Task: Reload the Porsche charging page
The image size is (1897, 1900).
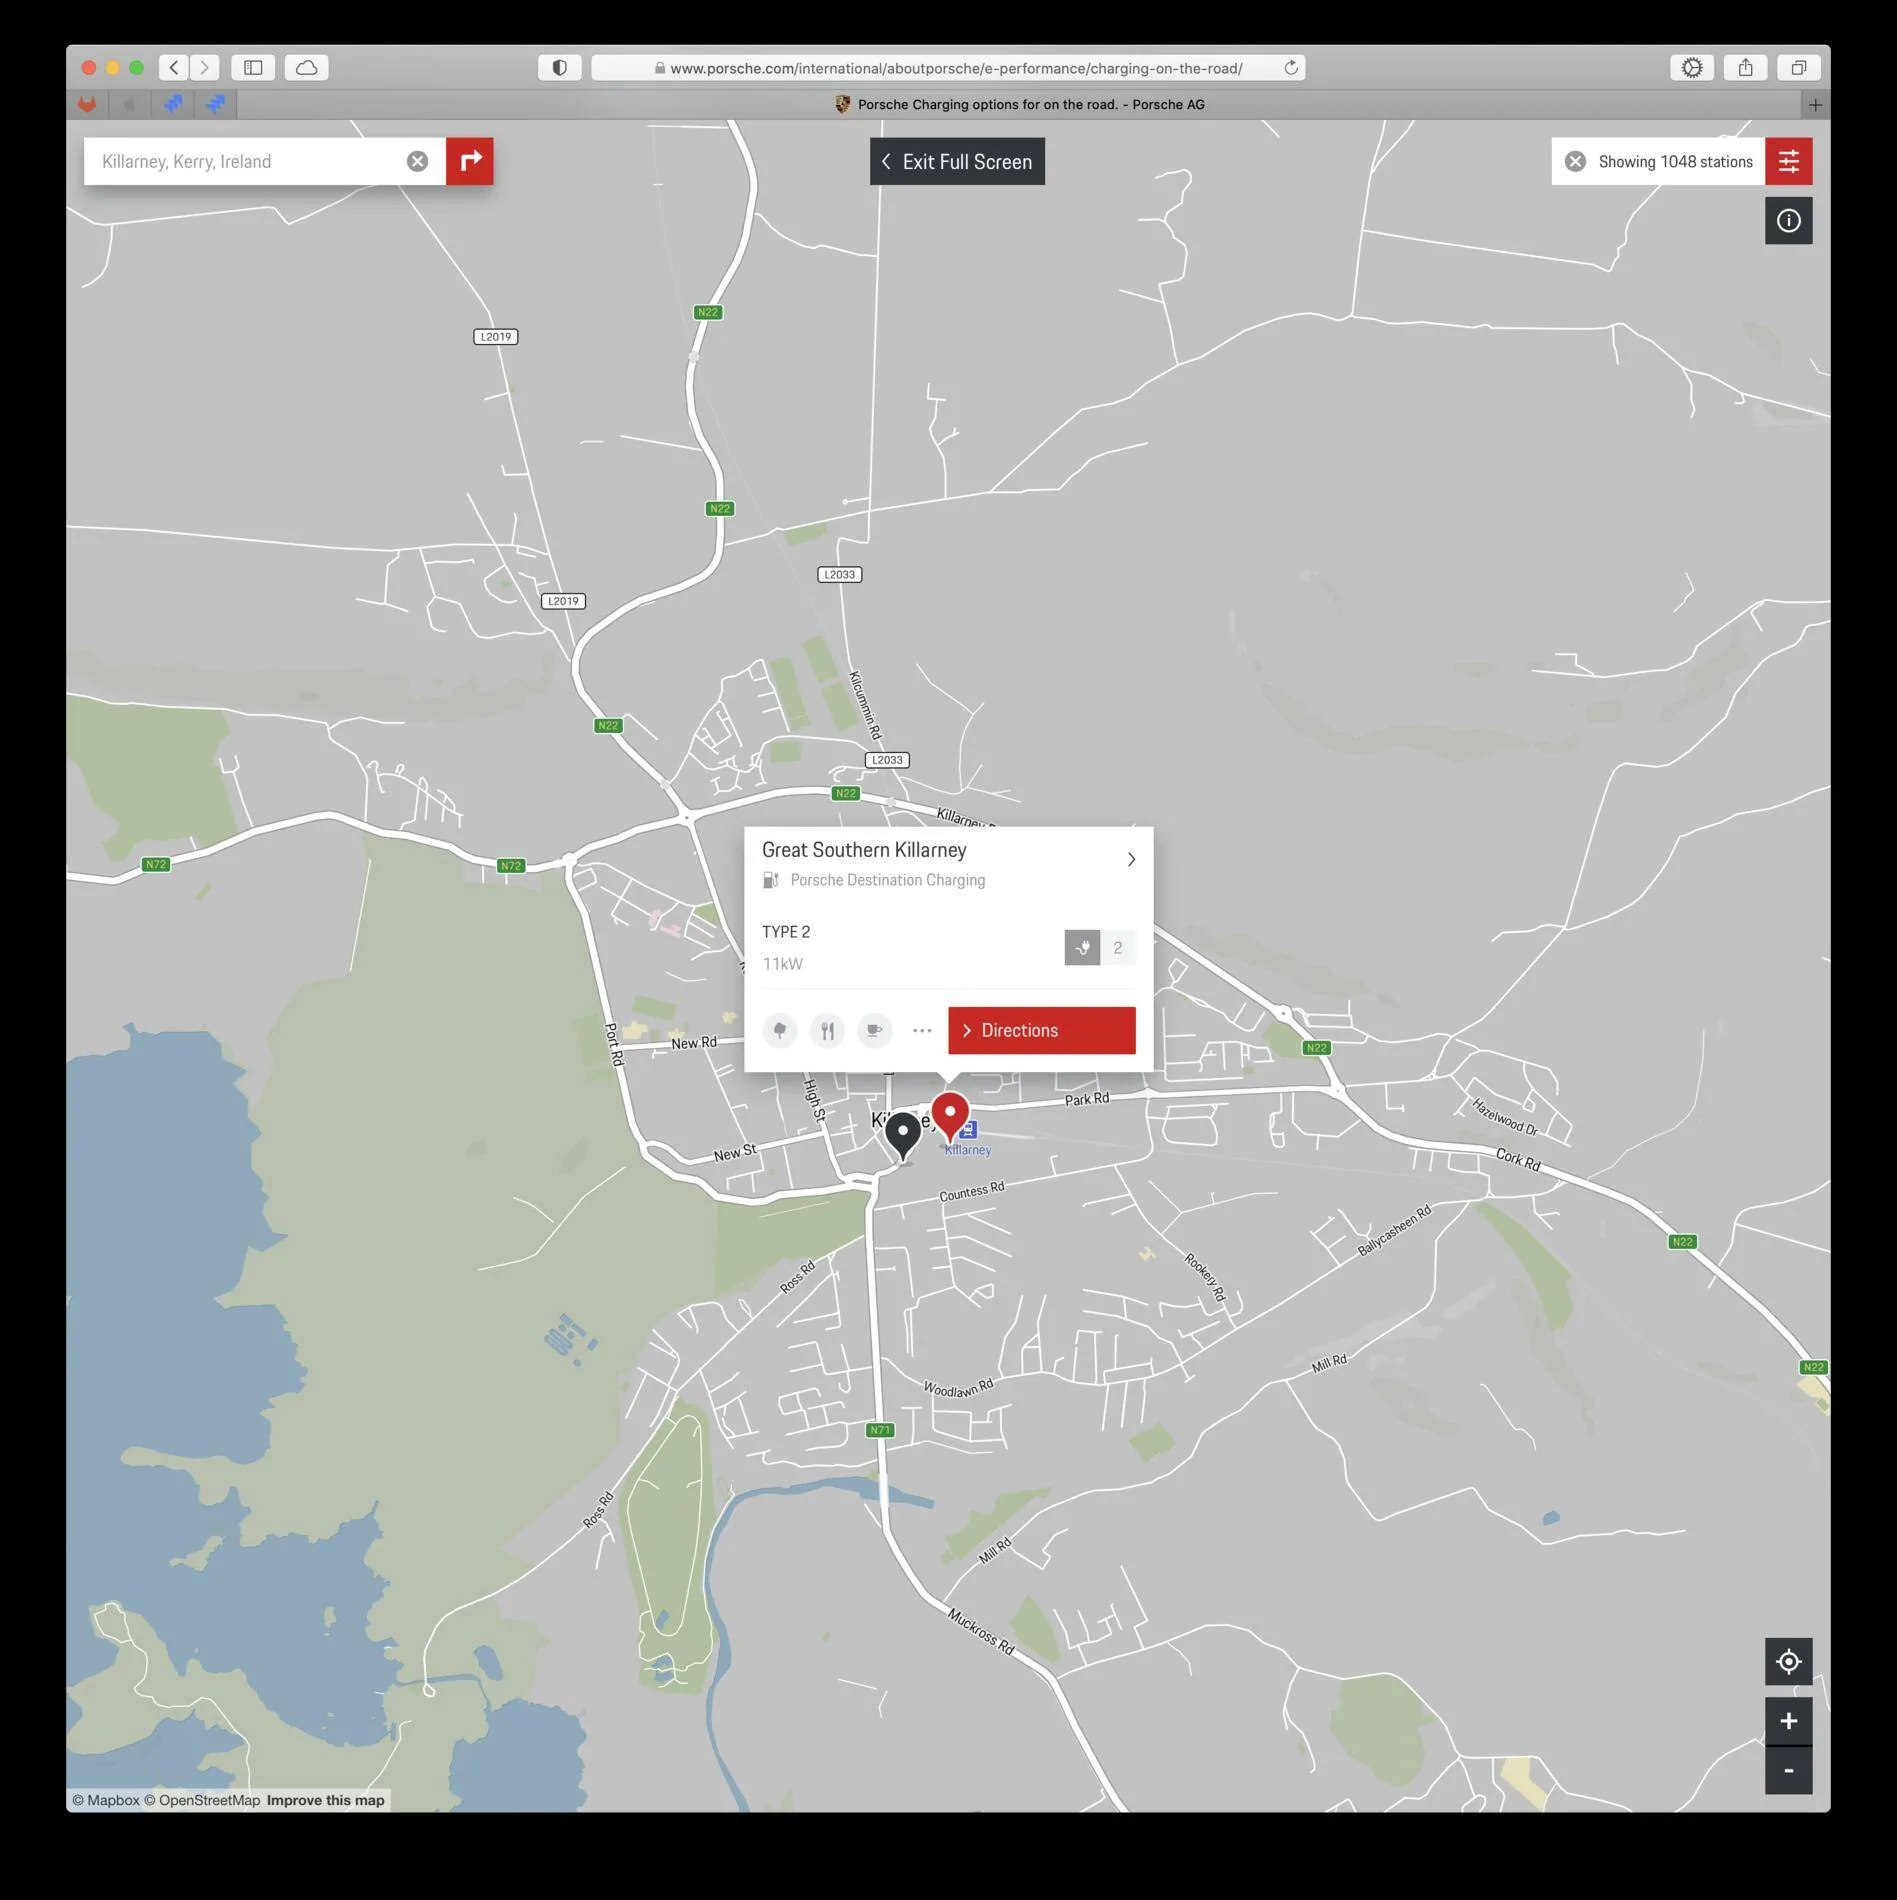Action: point(1291,67)
